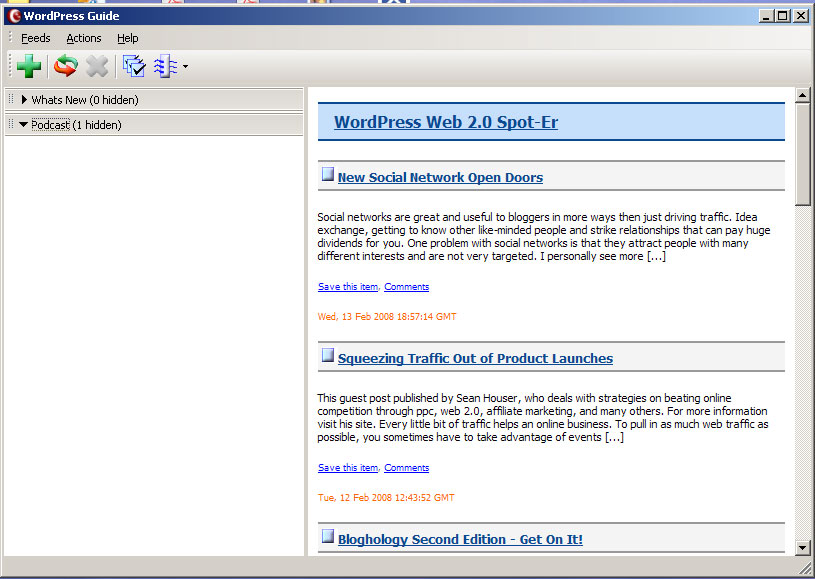815x579 pixels.
Task: Click the window resize grip corner
Action: 807,568
